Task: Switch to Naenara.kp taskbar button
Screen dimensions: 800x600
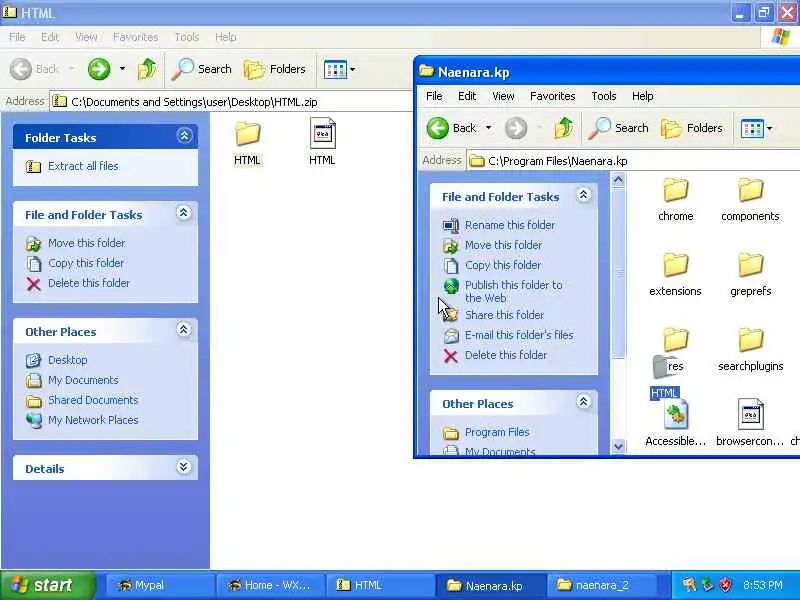Action: pyautogui.click(x=491, y=585)
